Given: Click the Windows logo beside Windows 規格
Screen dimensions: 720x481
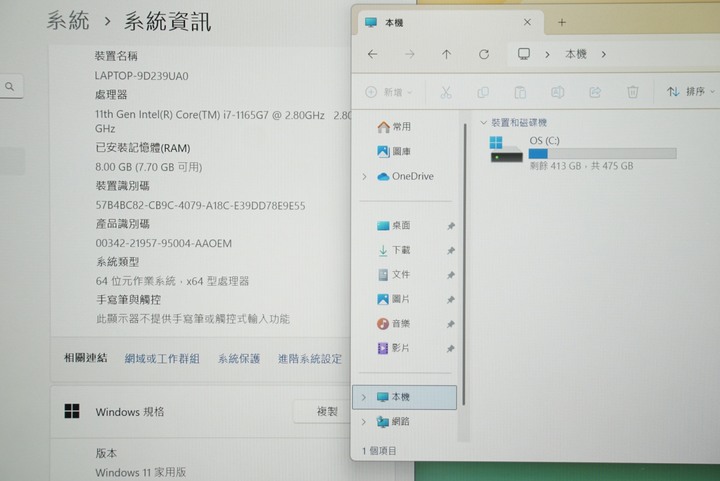Looking at the screenshot, I should click(x=72, y=411).
